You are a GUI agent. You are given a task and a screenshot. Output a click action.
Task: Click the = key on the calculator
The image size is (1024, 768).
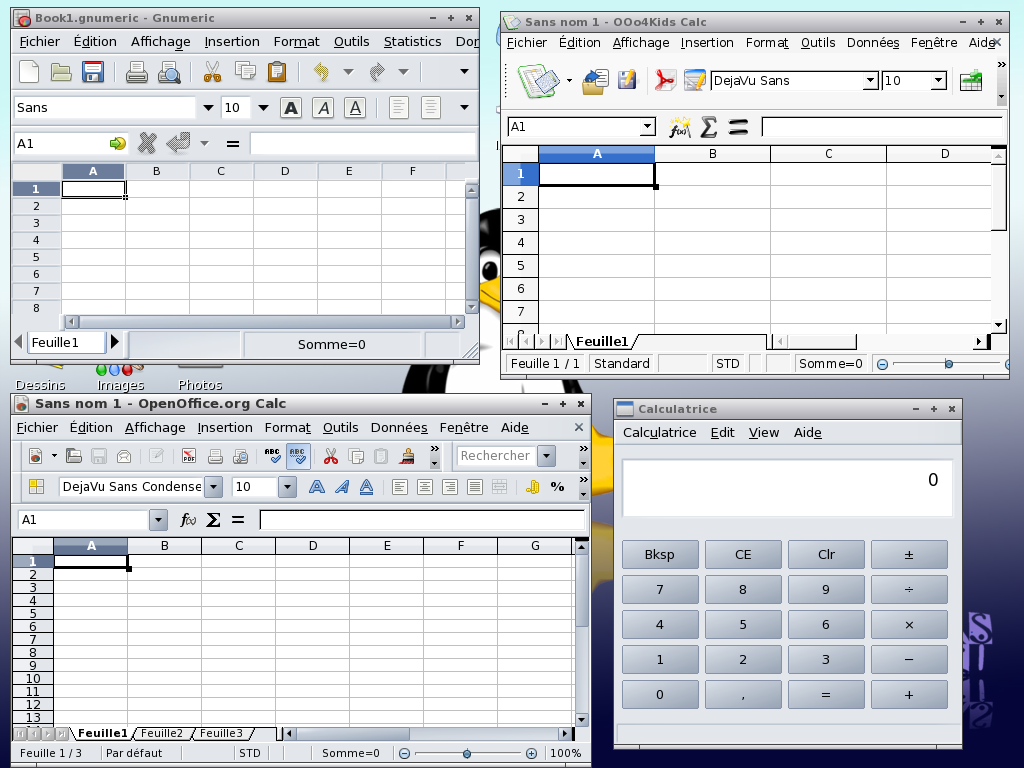click(x=826, y=695)
